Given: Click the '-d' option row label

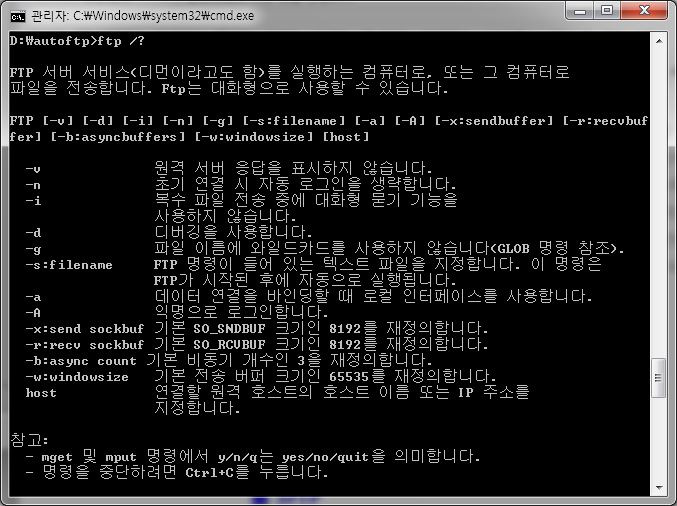Looking at the screenshot, I should [33, 233].
